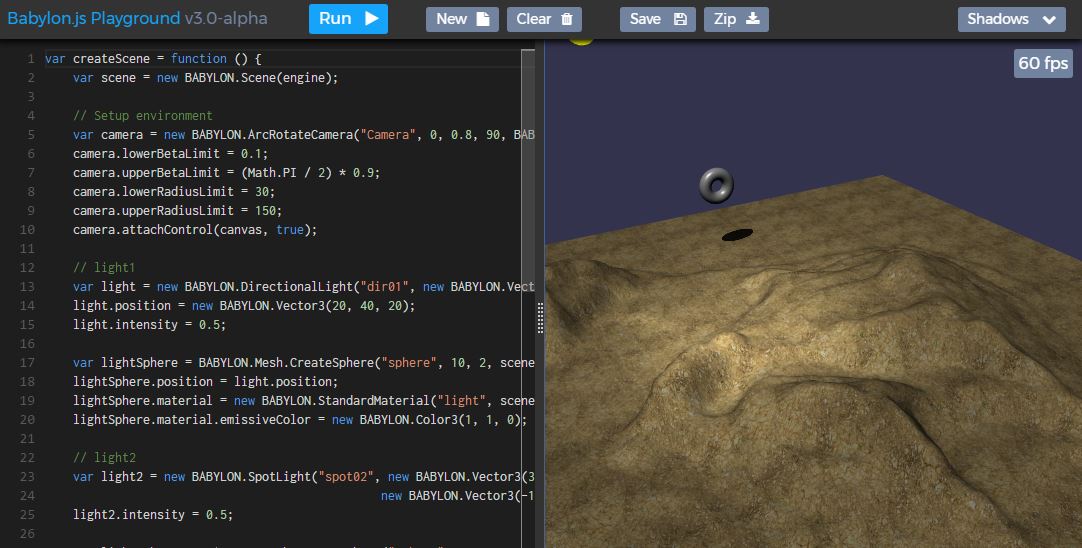Click the '// light2' comment line

(x=104, y=457)
